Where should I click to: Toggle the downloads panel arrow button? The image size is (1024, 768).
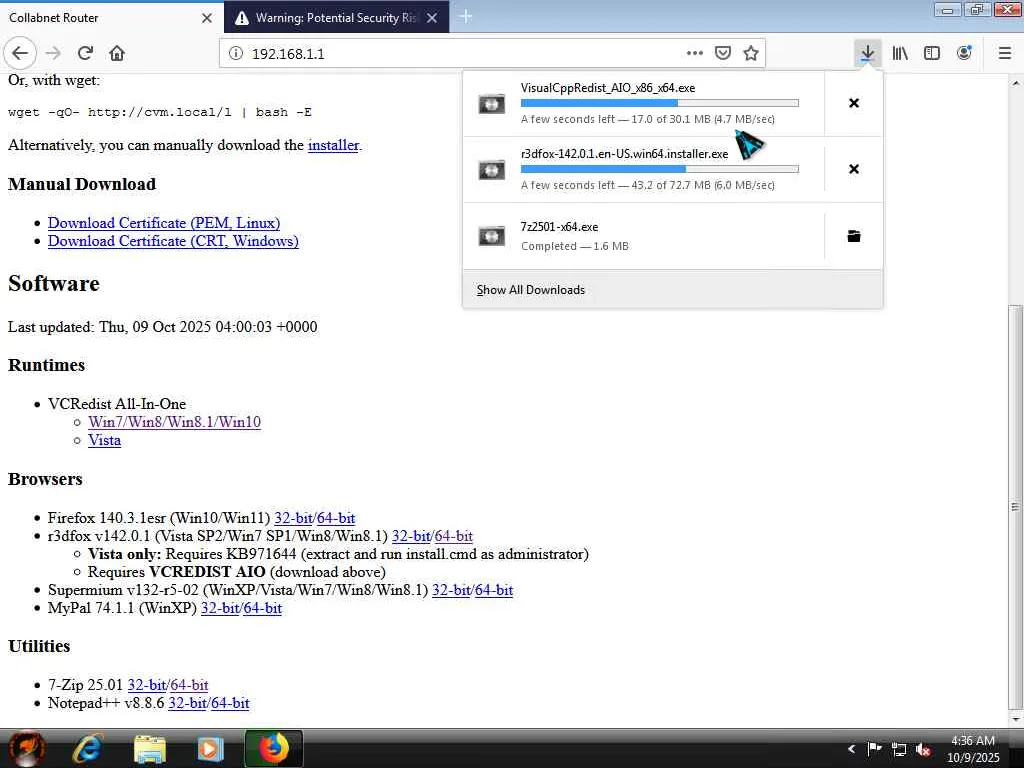tap(867, 53)
